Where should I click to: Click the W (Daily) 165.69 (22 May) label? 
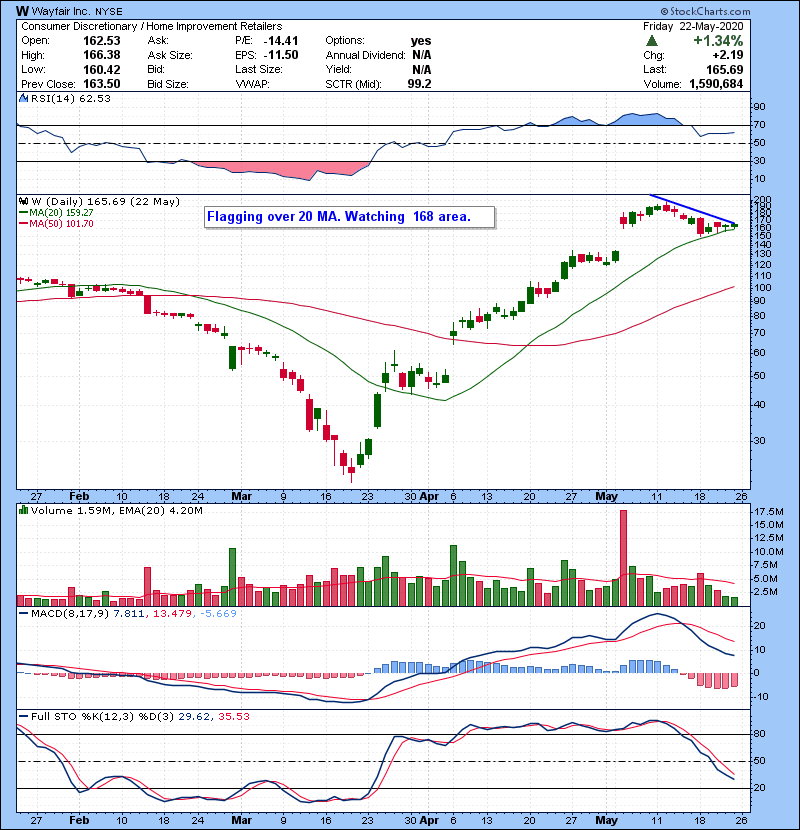(105, 202)
